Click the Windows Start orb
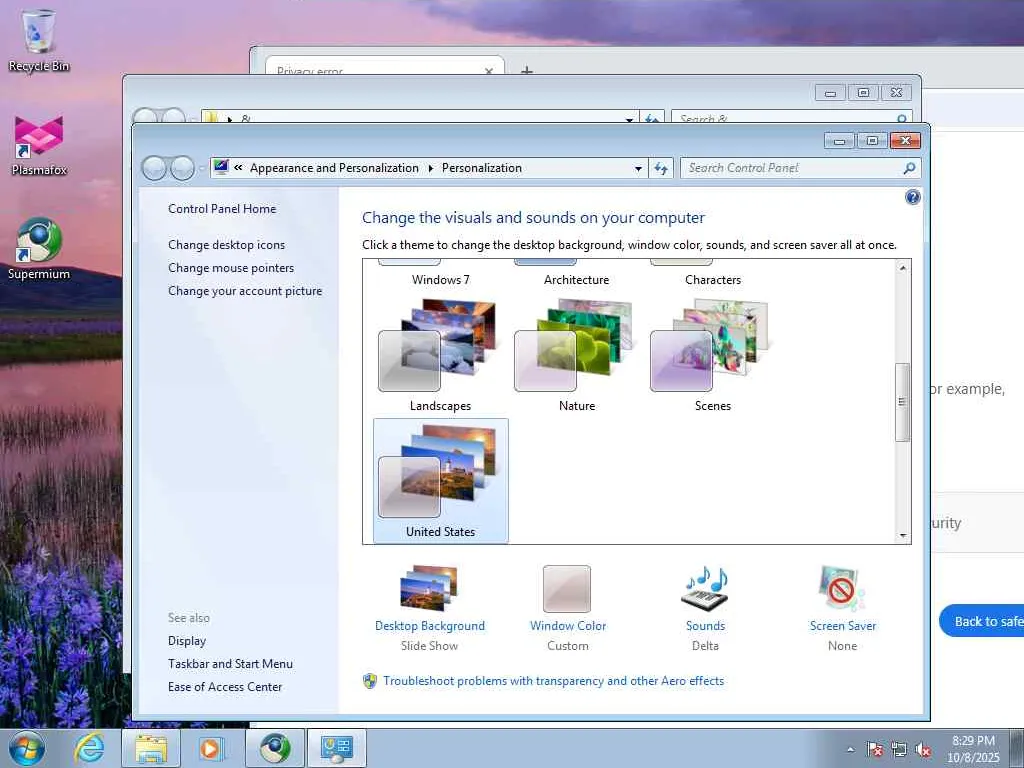 (27, 748)
